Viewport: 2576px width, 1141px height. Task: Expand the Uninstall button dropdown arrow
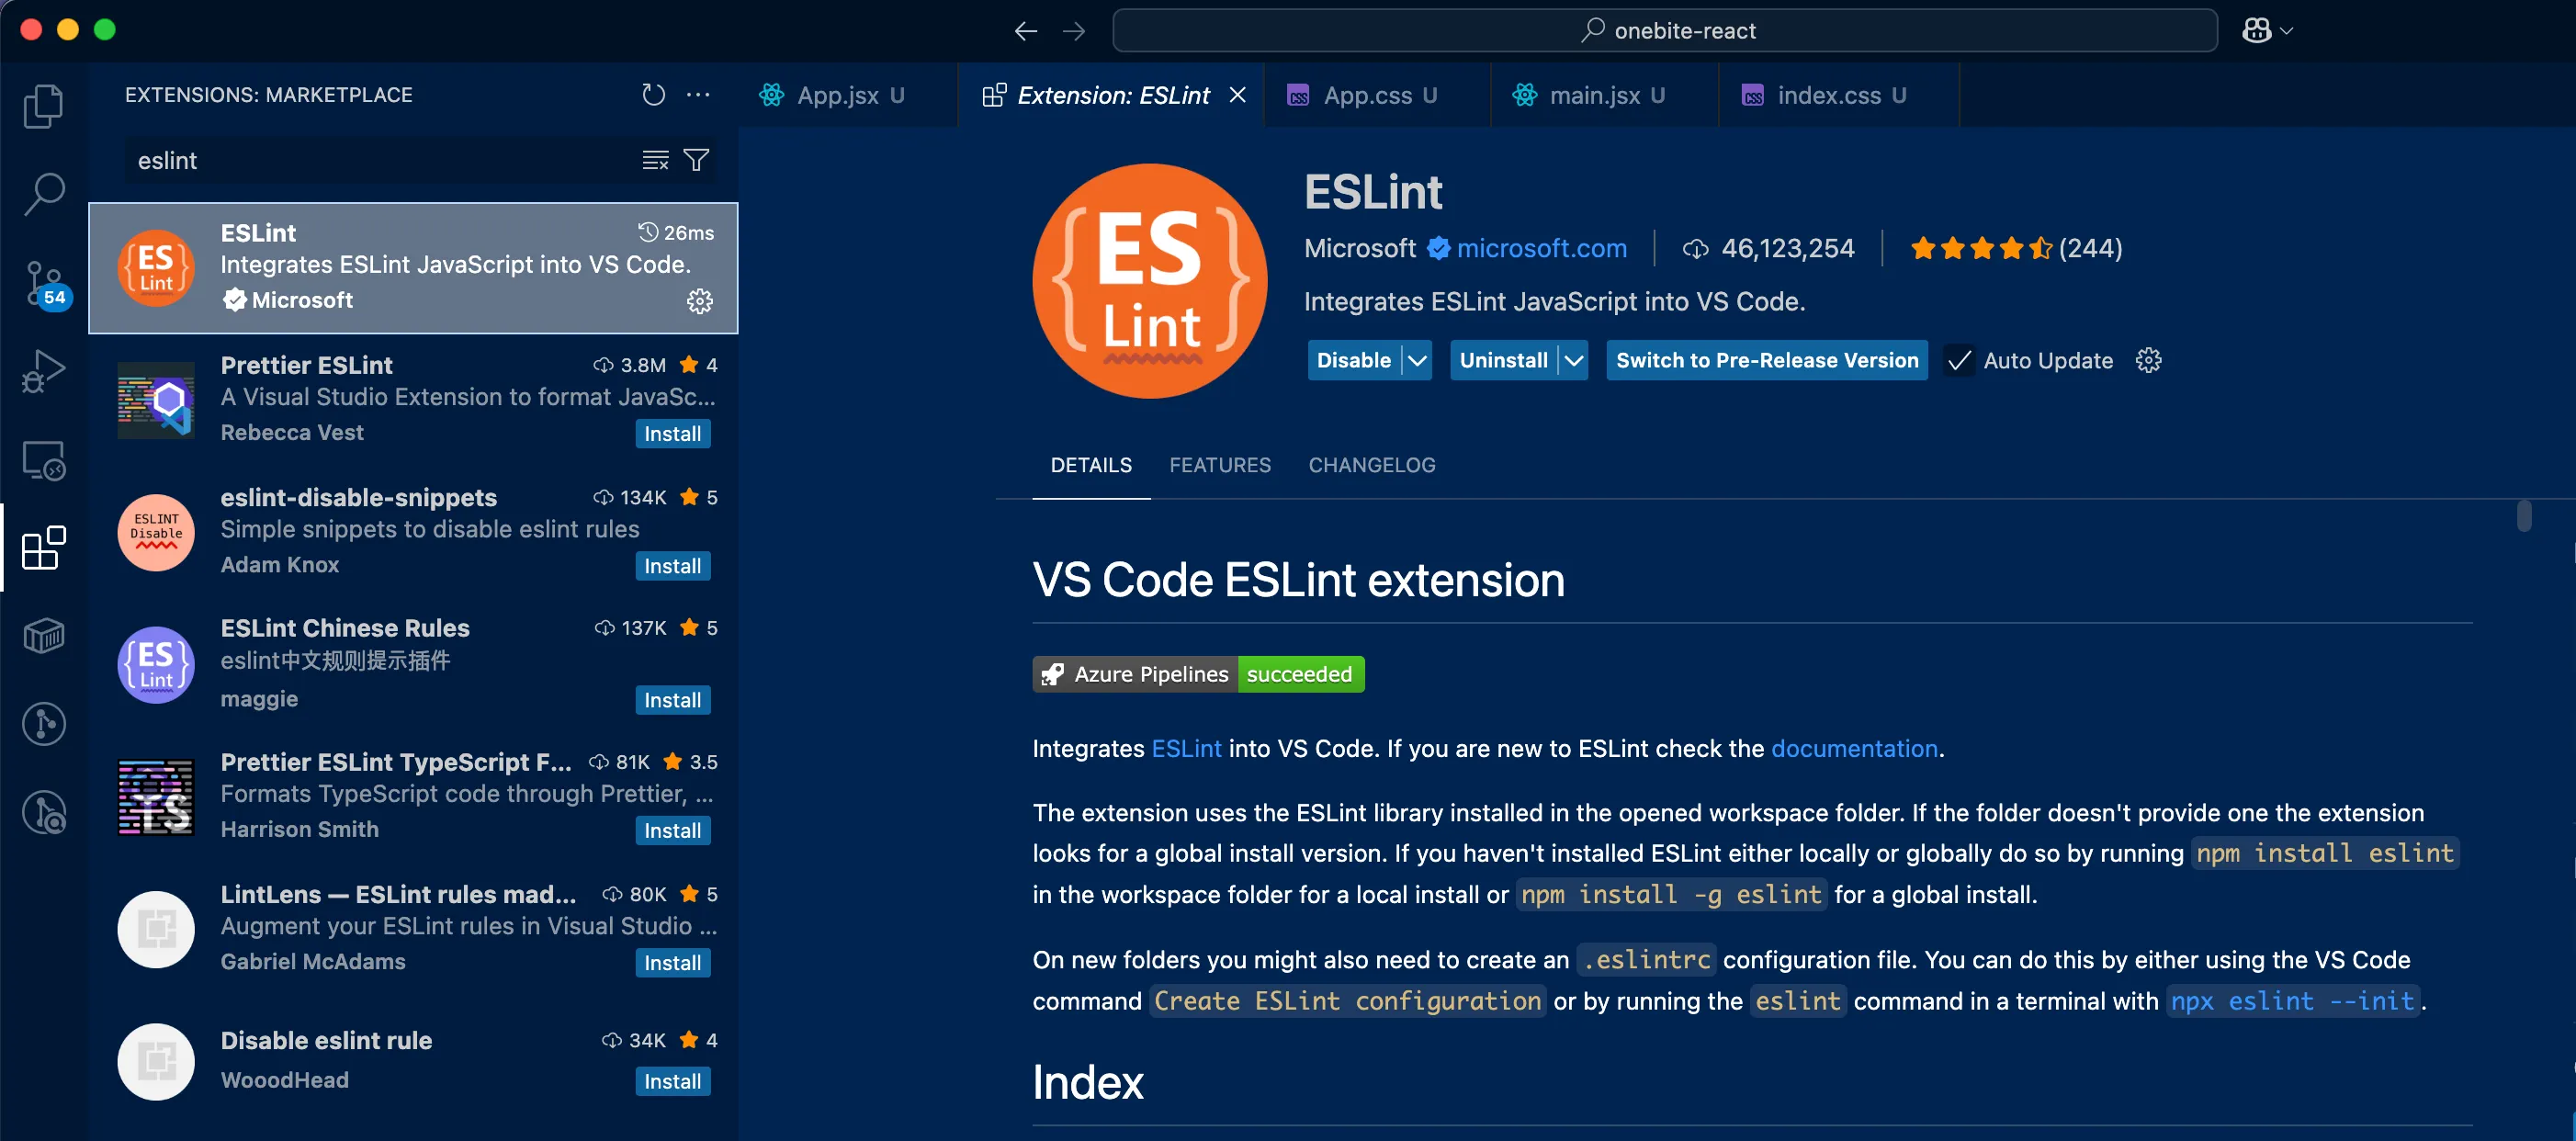coord(1573,361)
